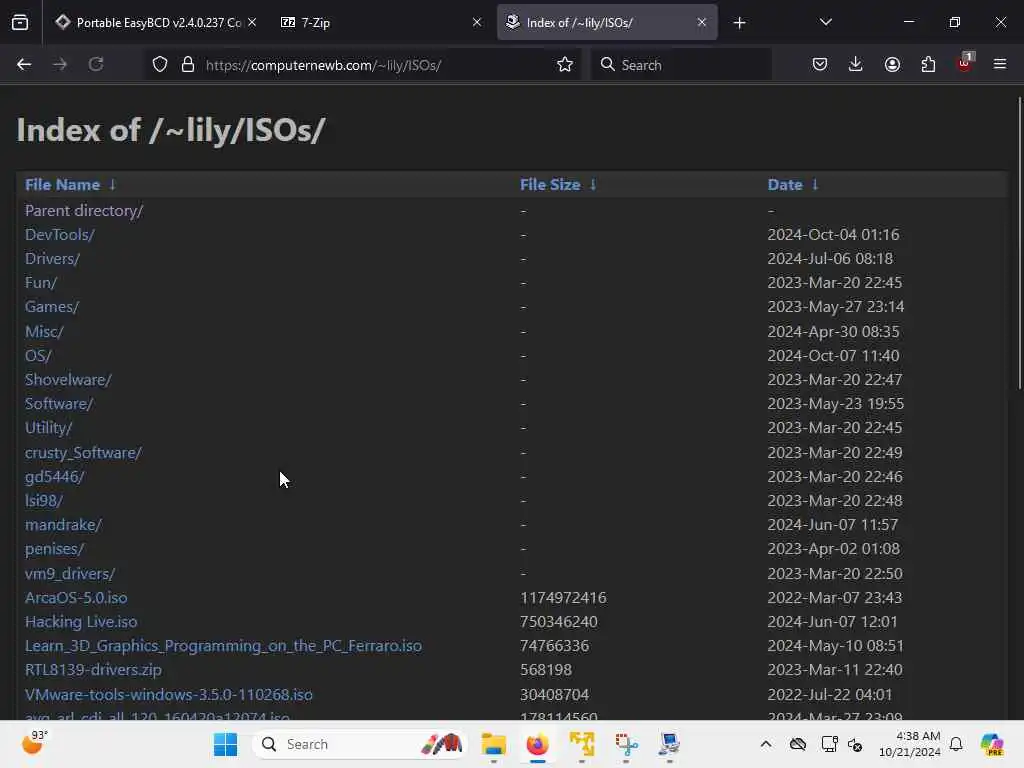Reload the current page
Image resolution: width=1024 pixels, height=768 pixels.
click(x=96, y=65)
